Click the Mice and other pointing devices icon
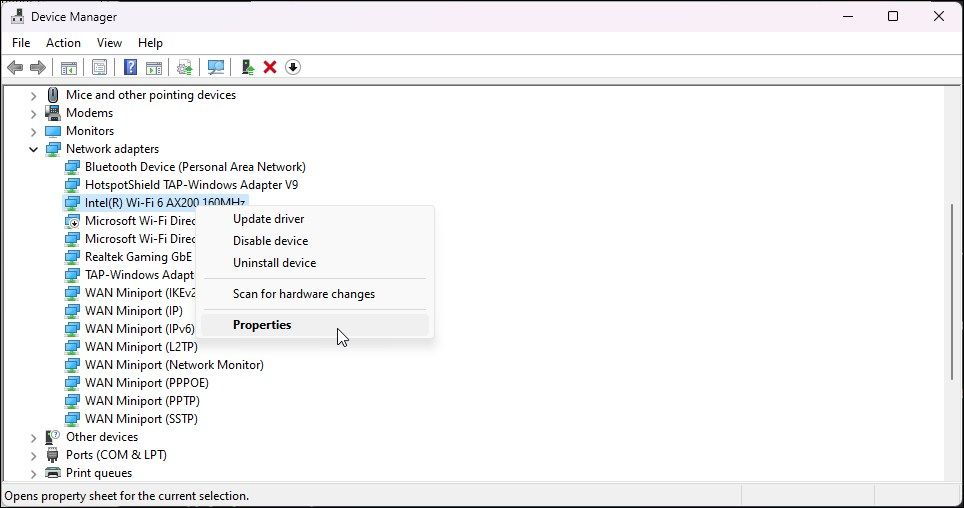The height and width of the screenshot is (508, 964). pyautogui.click(x=53, y=95)
